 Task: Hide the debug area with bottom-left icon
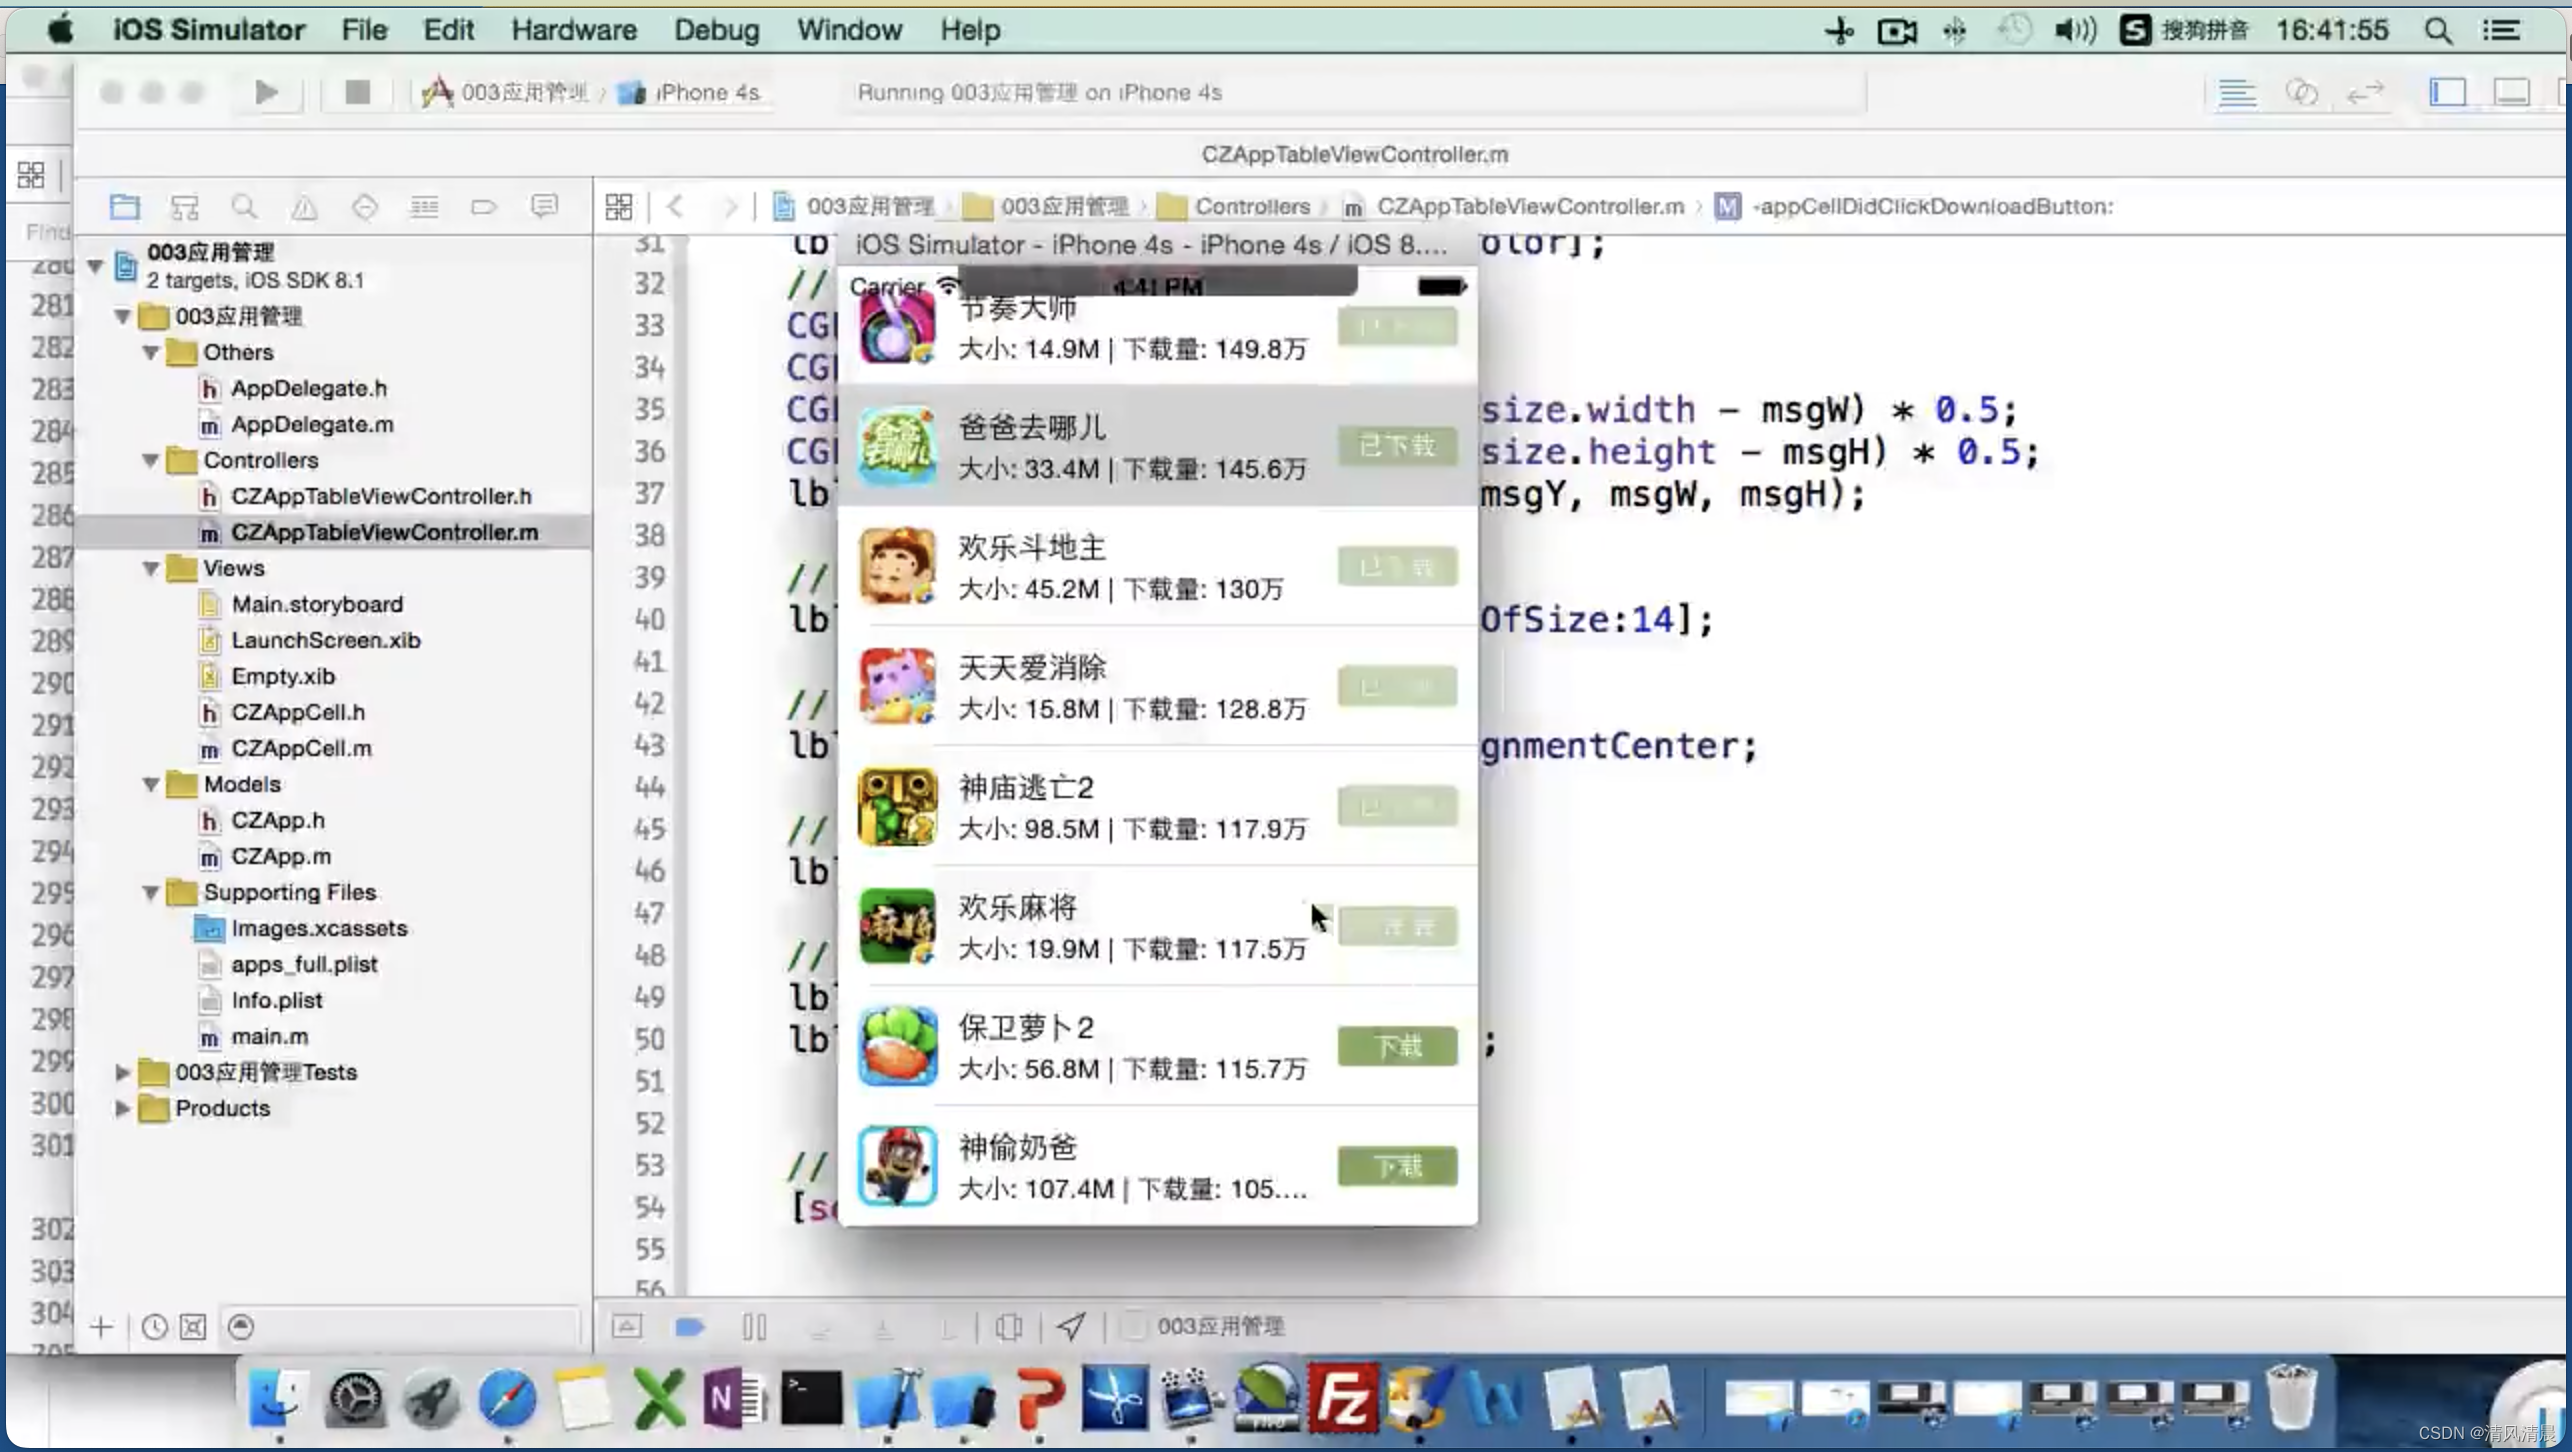click(627, 1327)
